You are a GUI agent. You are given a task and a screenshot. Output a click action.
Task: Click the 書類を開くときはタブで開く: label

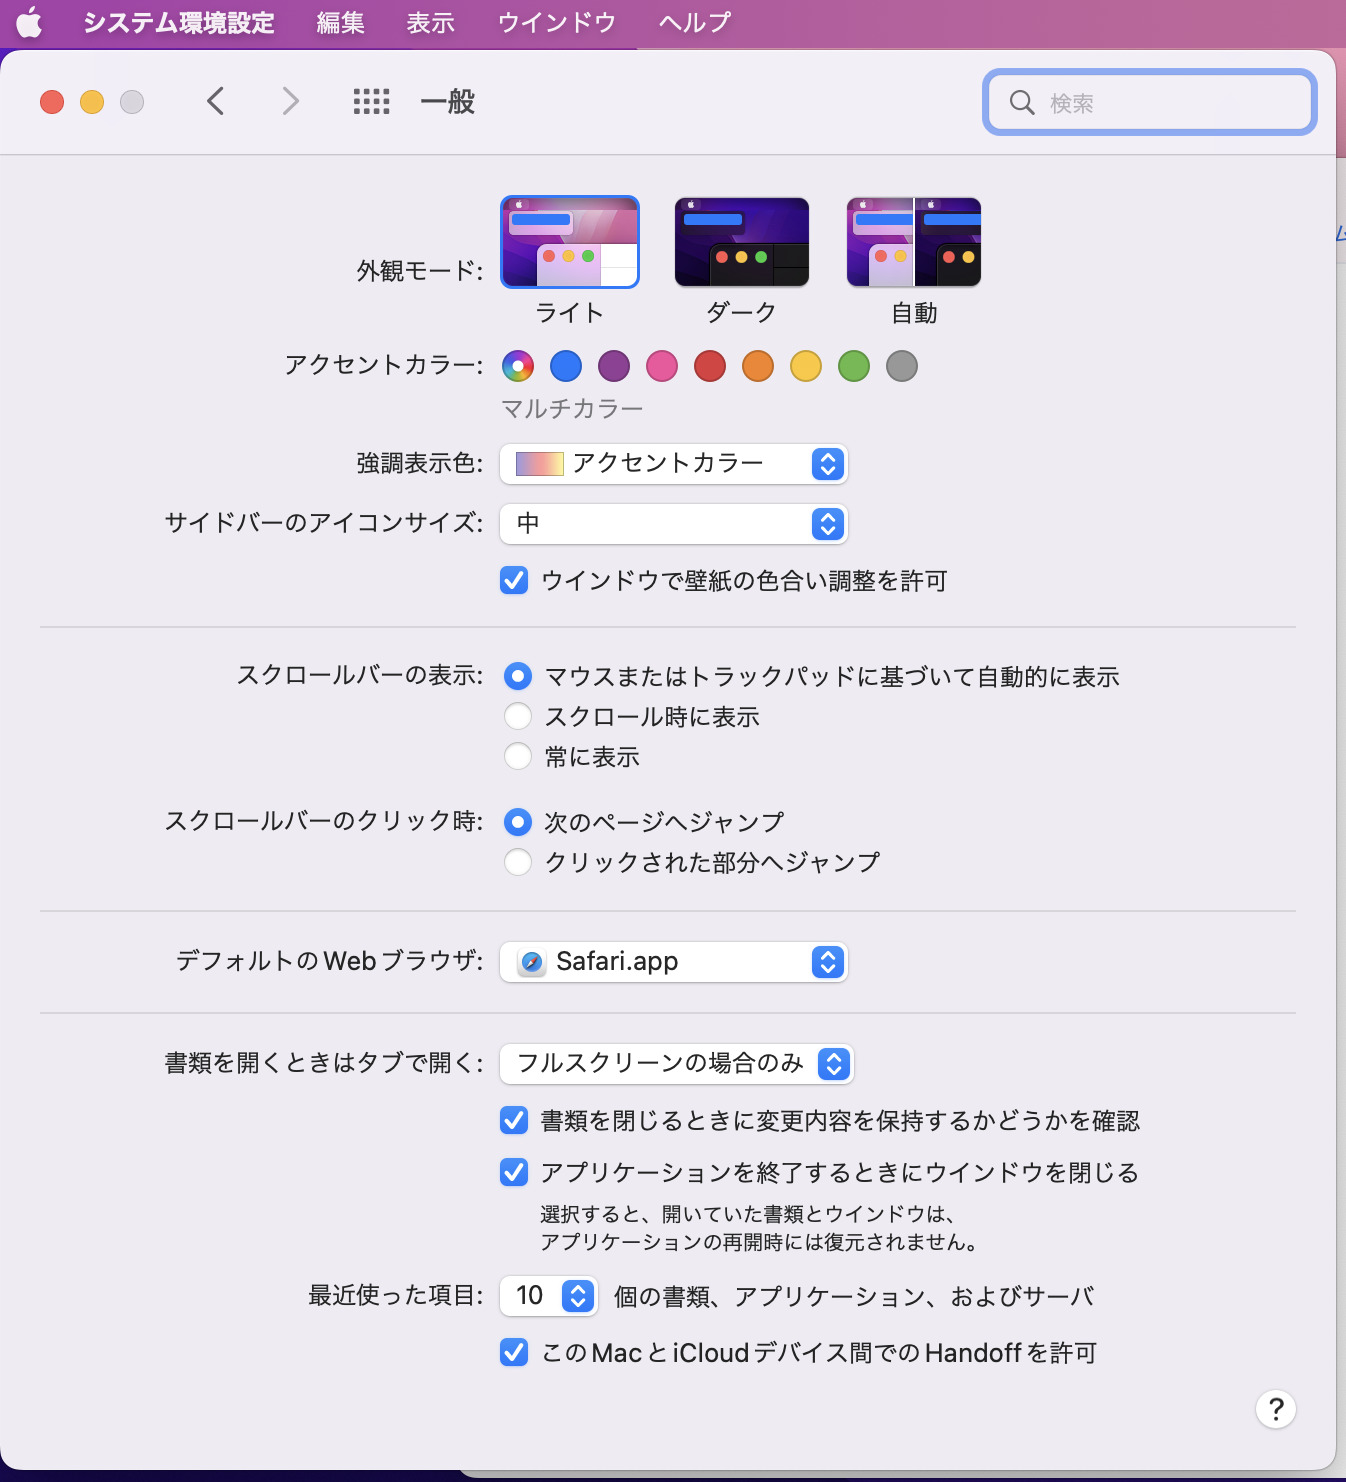coord(324,1063)
